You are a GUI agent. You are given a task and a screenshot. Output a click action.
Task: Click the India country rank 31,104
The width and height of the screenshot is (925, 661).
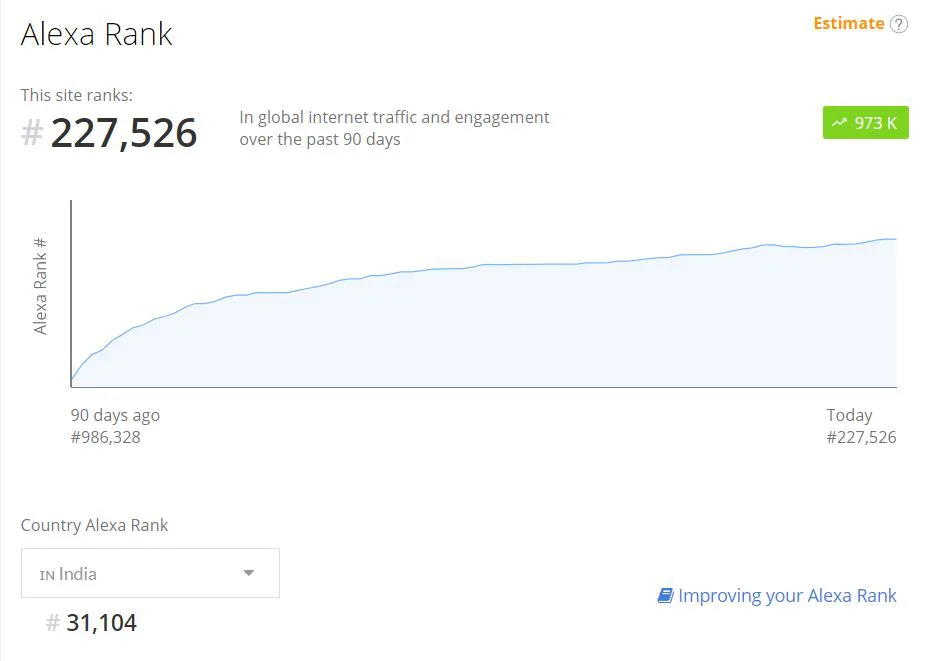point(101,623)
